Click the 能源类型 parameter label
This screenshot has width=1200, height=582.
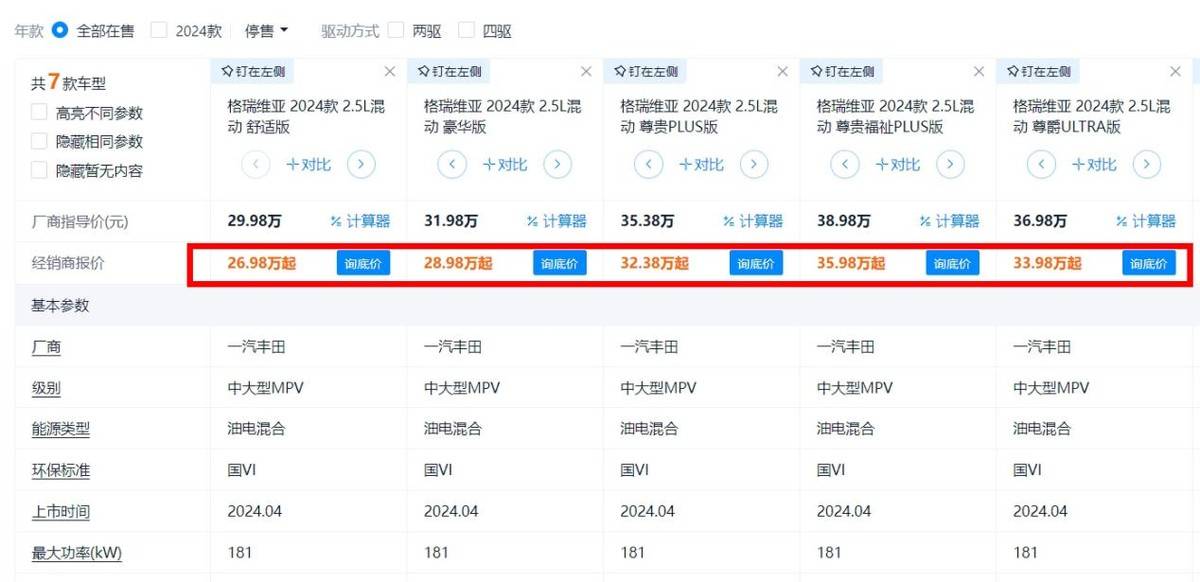[x=61, y=429]
